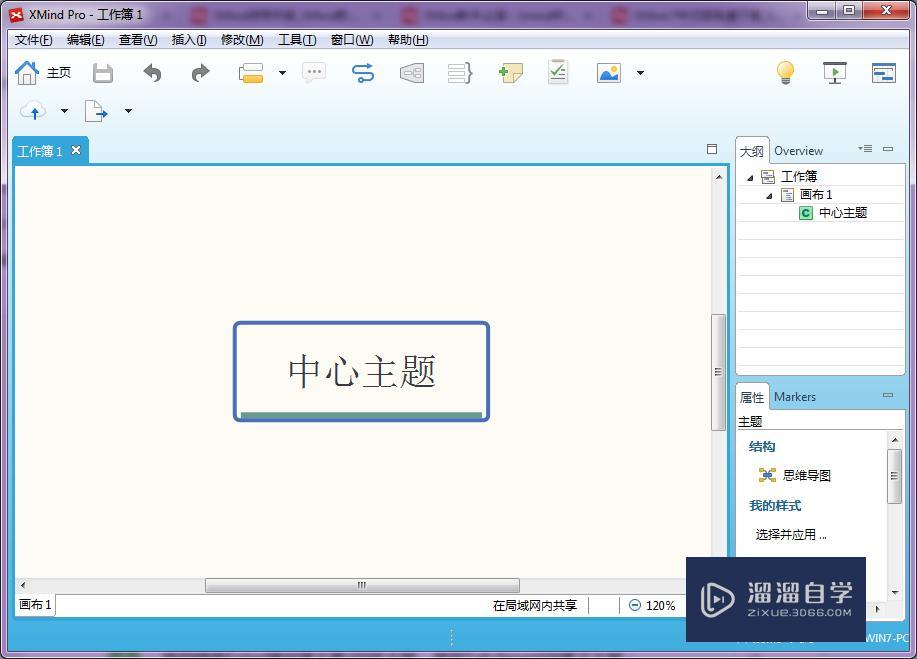Open the Home page icon
This screenshot has height=659, width=917.
[26, 73]
